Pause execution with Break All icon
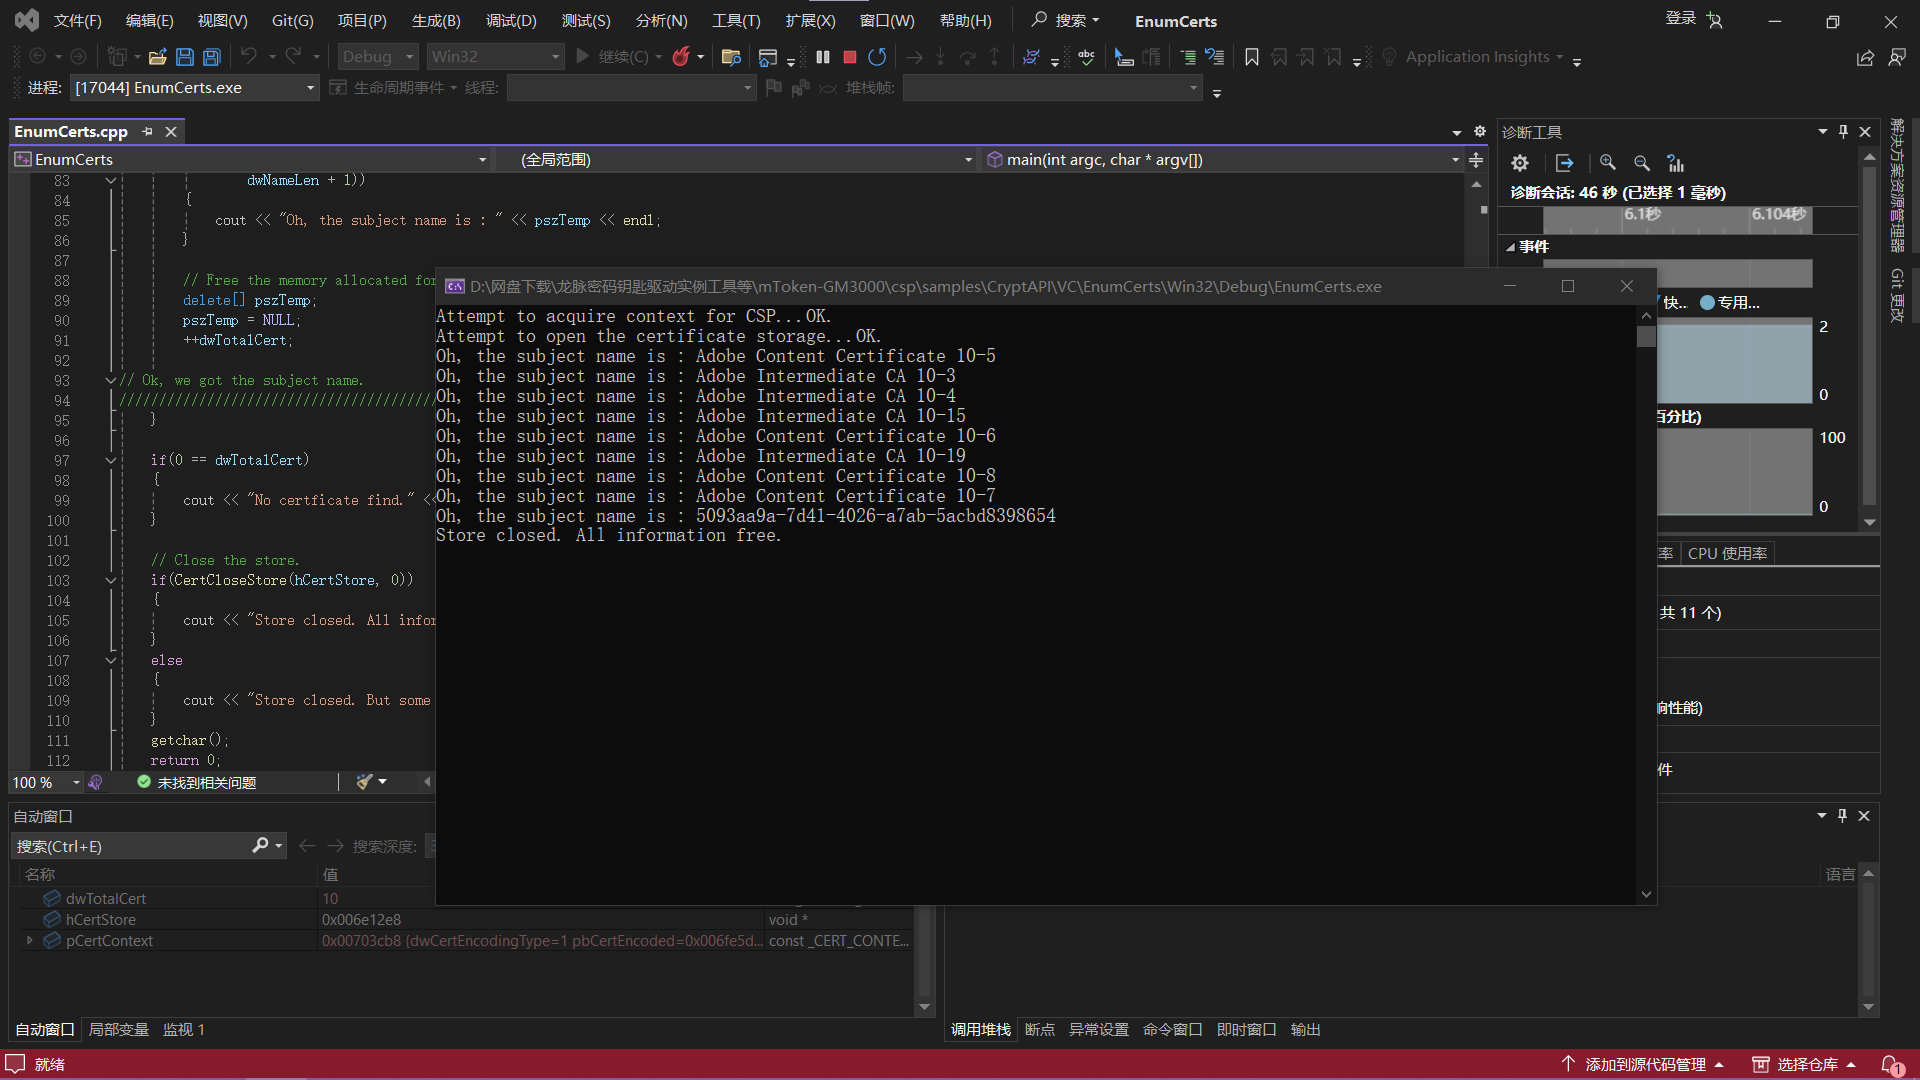 pos(822,57)
